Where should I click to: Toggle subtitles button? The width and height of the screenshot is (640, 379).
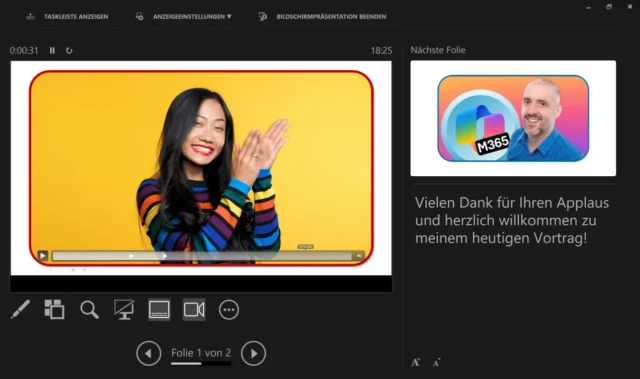coord(159,310)
